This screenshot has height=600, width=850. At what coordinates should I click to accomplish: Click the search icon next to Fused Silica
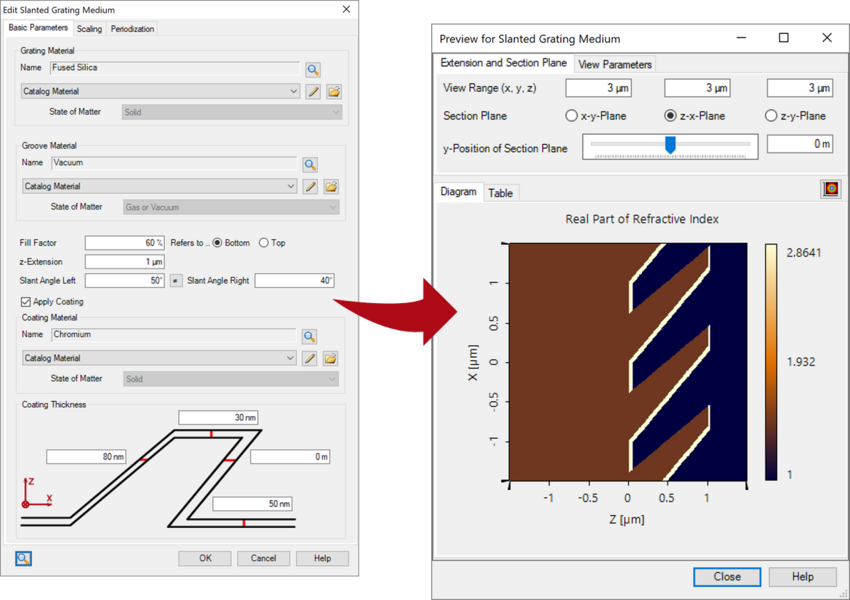point(313,70)
